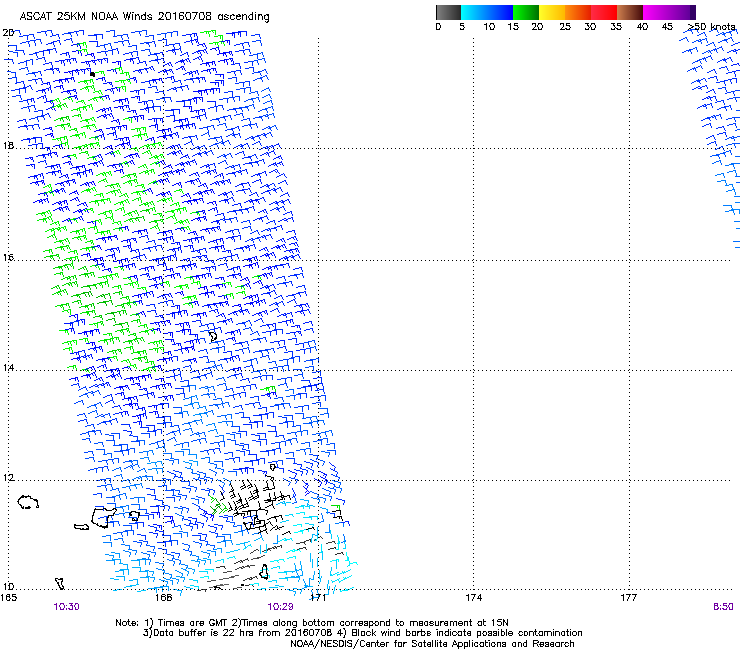Click the latitude label "20"
The width and height of the screenshot is (740, 650).
pos(8,33)
